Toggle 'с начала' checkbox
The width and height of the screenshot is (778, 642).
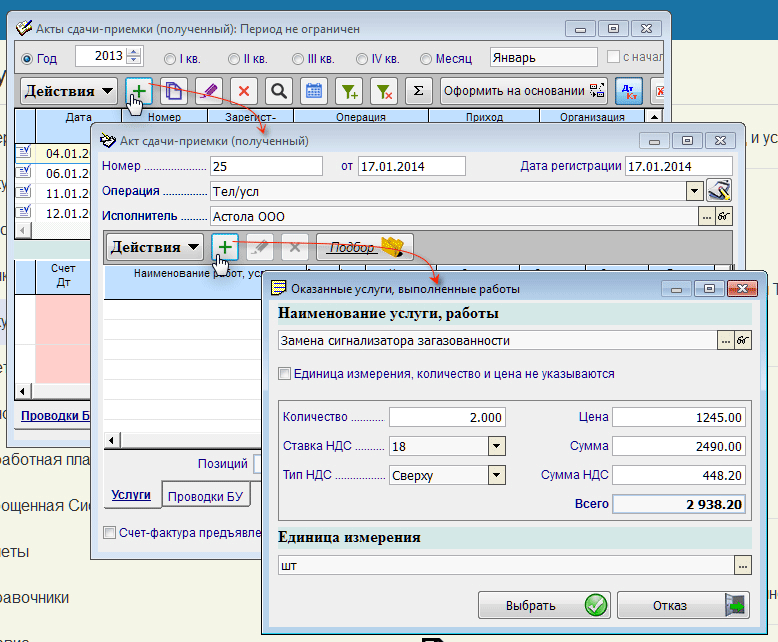tap(613, 57)
